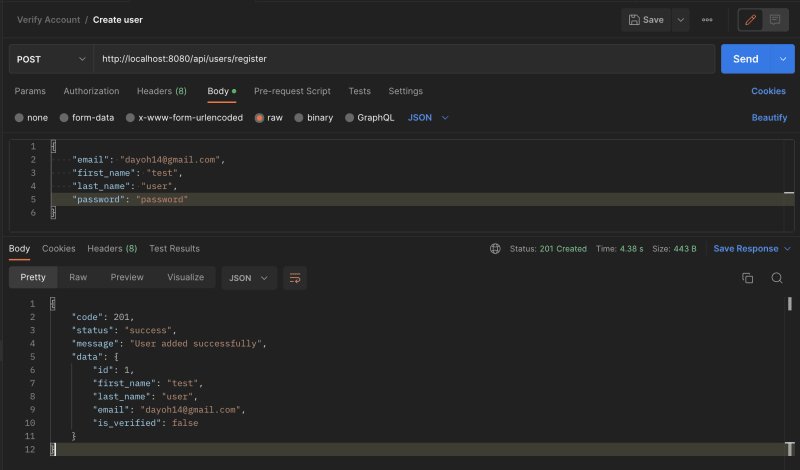800x470 pixels.
Task: Open the response JSON format dropdown
Action: click(x=249, y=278)
